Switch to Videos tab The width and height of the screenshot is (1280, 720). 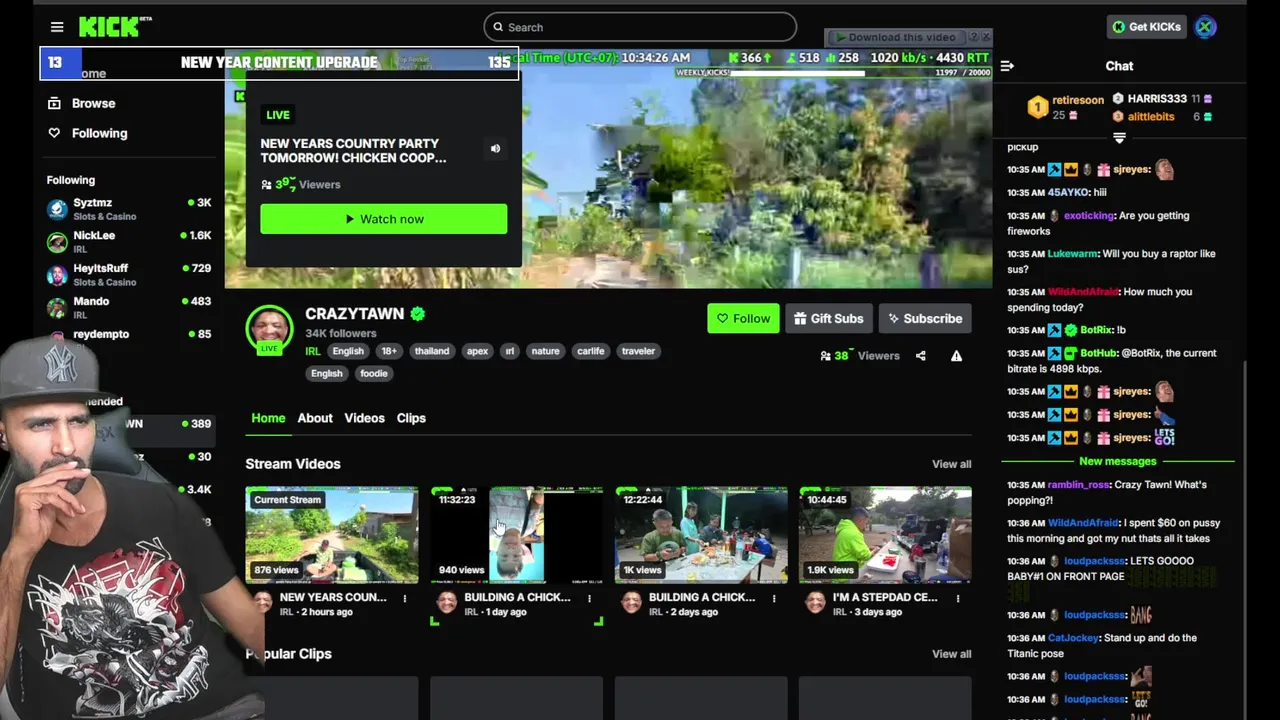pos(364,418)
